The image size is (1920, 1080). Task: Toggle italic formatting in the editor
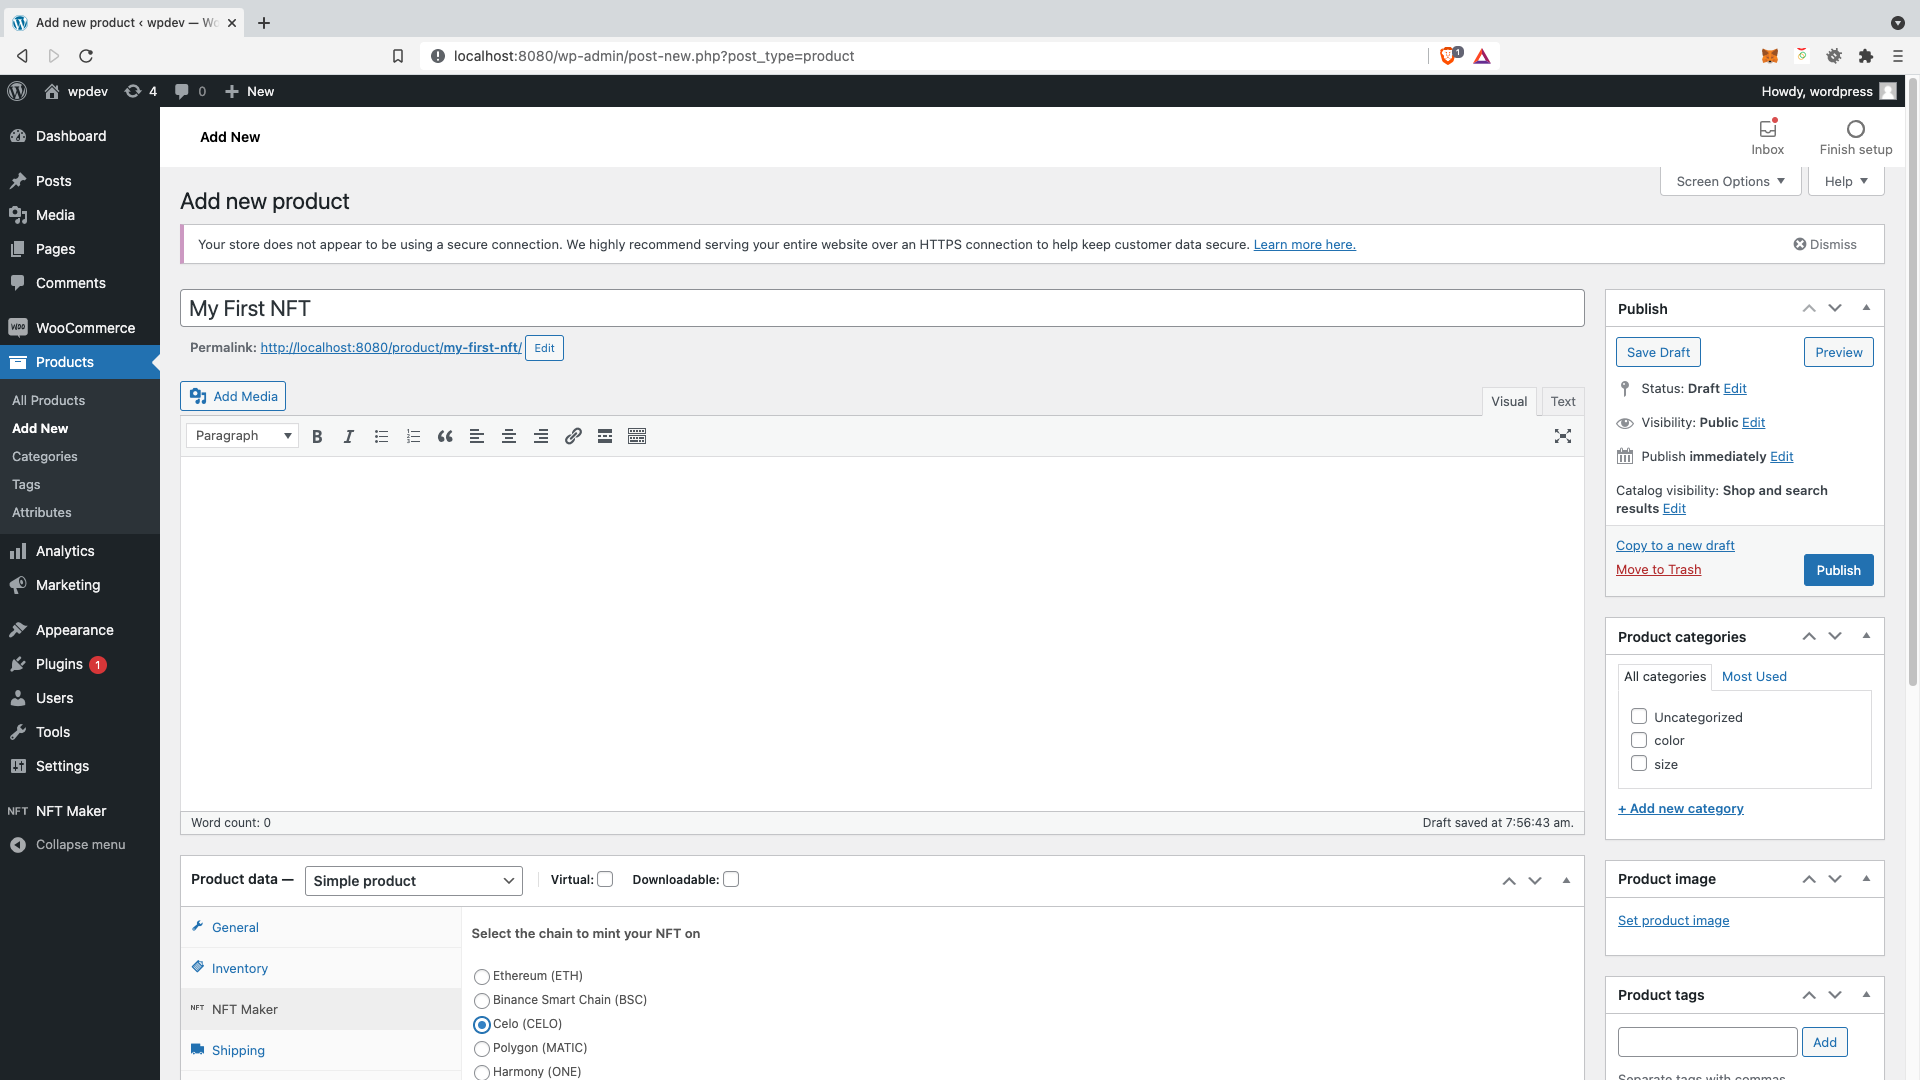349,436
